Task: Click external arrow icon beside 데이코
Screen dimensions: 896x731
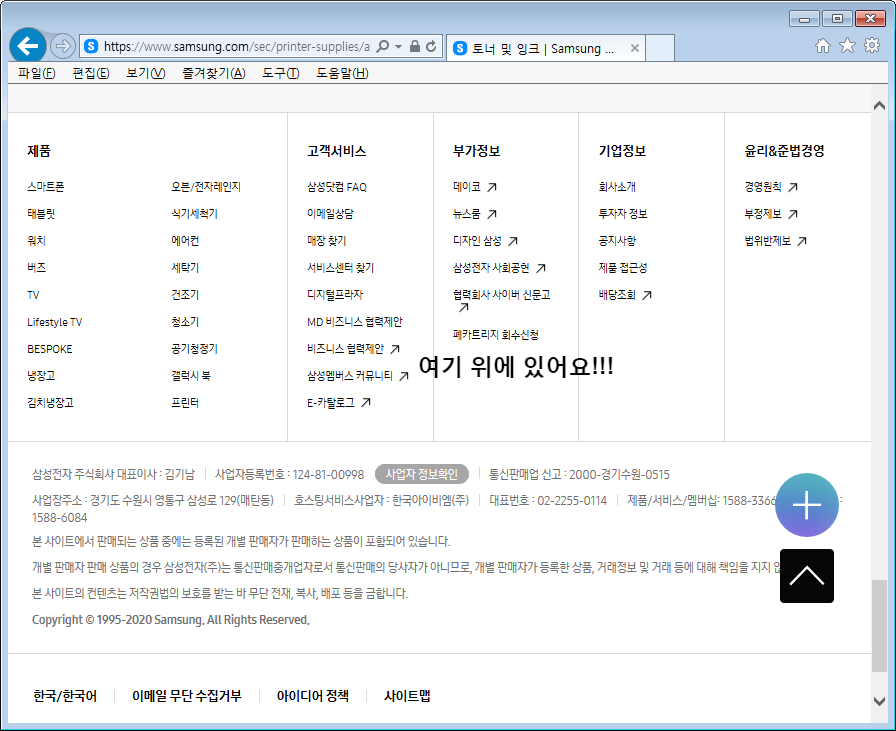Action: (x=491, y=187)
